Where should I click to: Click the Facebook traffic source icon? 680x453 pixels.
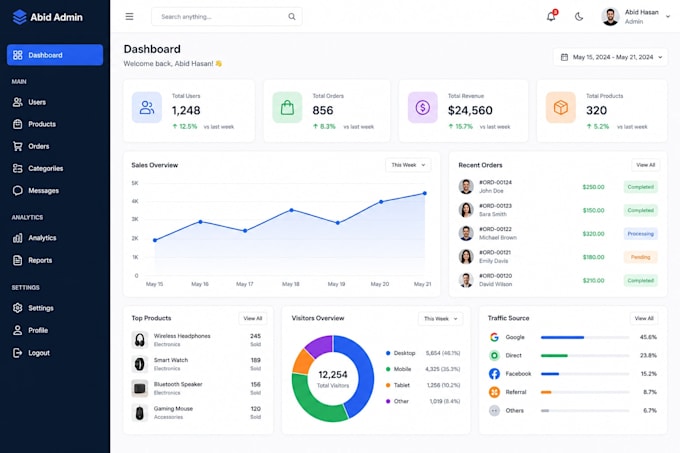(494, 374)
